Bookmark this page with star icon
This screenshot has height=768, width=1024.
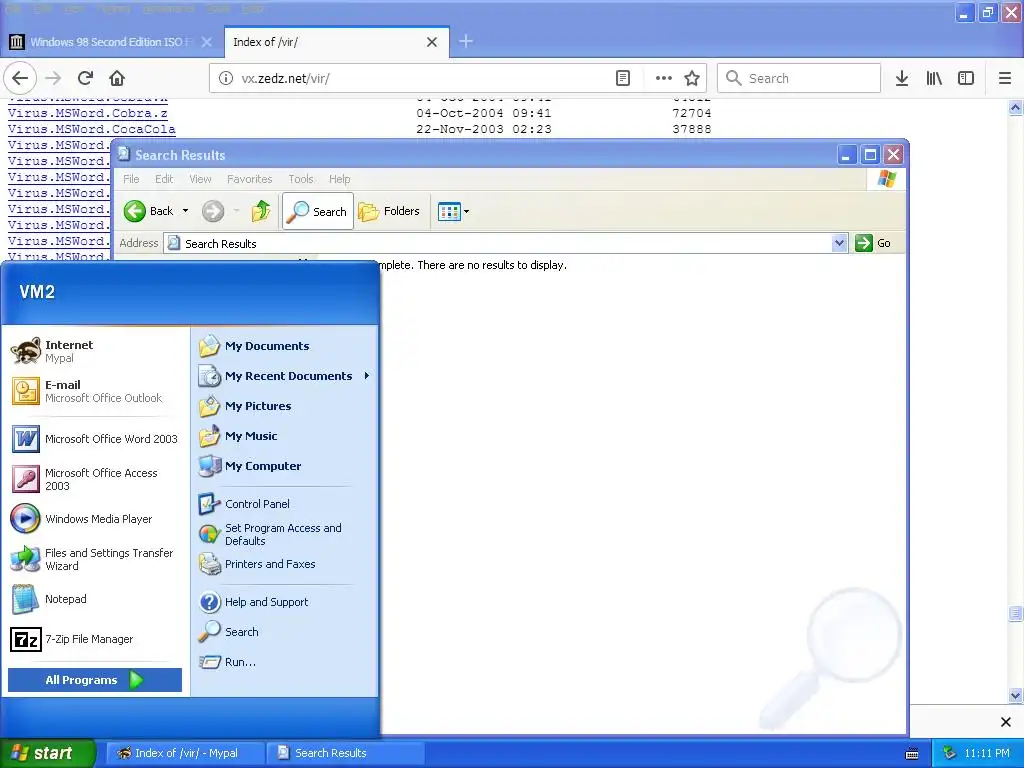tap(692, 78)
